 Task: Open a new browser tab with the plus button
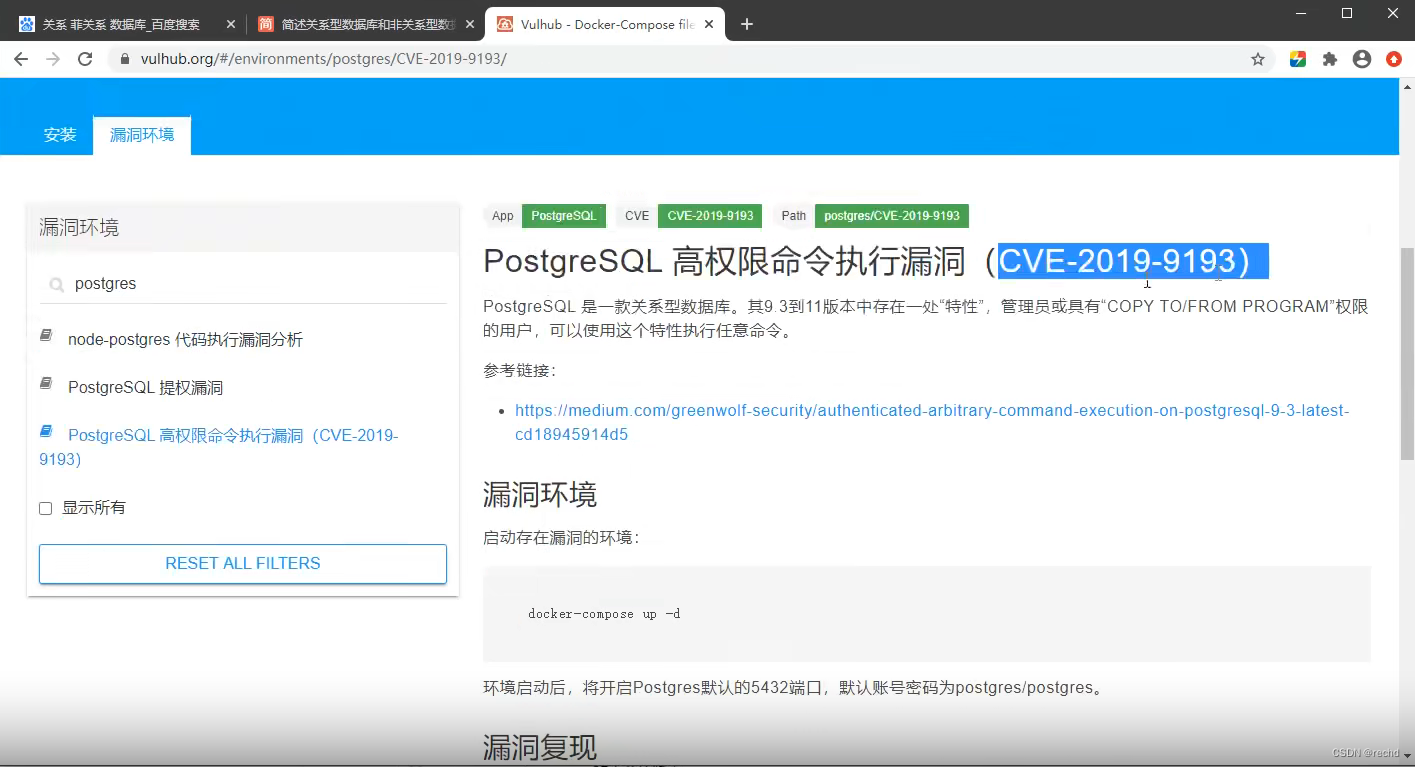pos(746,23)
